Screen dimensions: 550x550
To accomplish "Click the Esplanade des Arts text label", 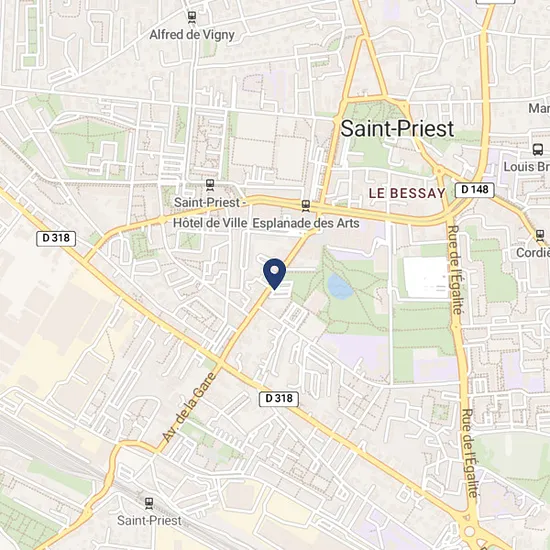I will pos(306,223).
